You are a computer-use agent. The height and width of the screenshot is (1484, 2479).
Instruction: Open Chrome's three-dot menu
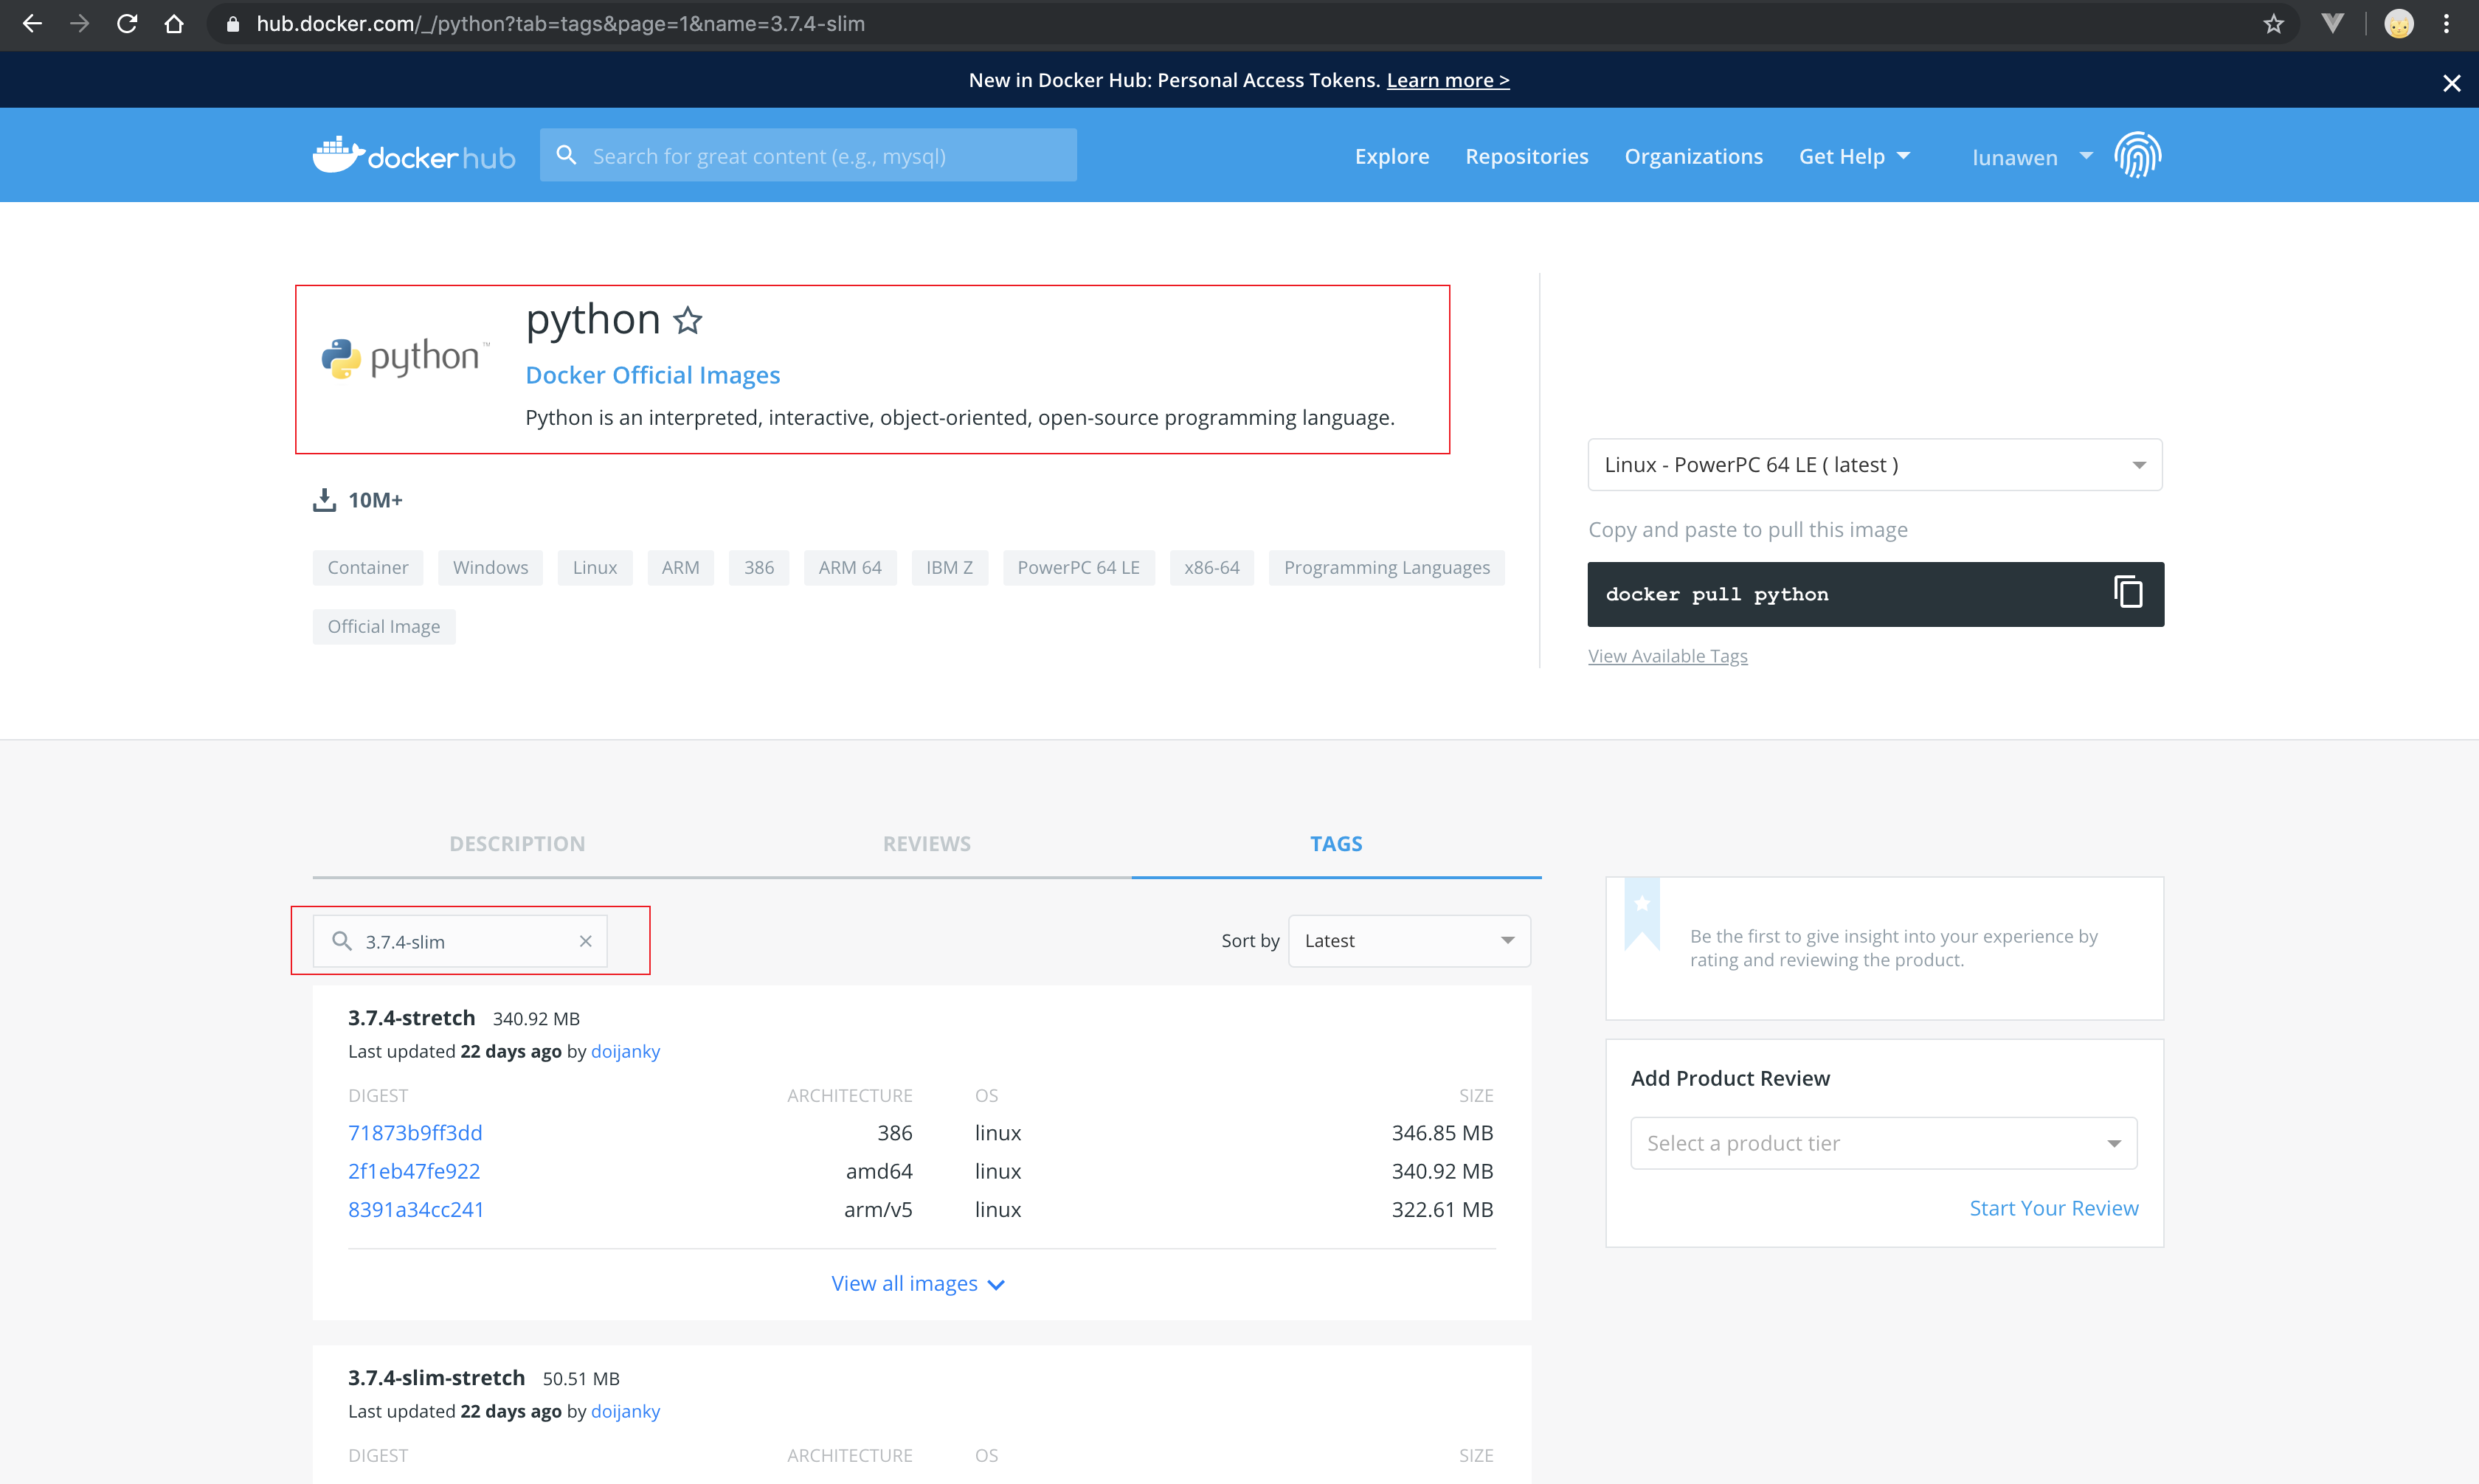pyautogui.click(x=2446, y=24)
